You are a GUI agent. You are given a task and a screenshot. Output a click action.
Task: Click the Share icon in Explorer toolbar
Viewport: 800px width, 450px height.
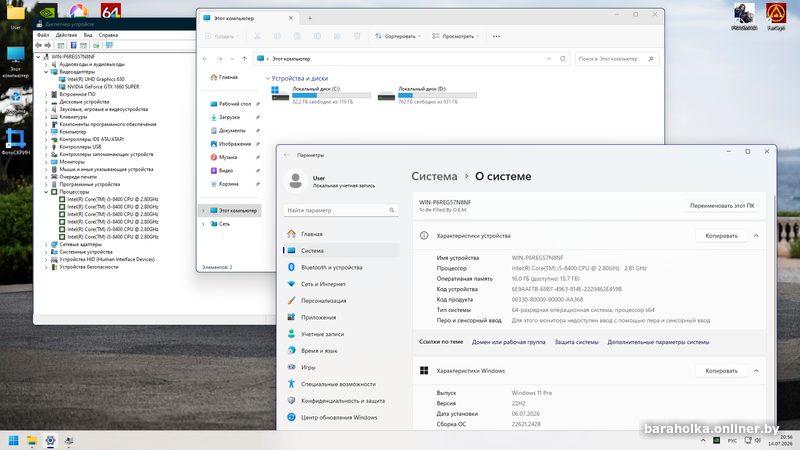(x=337, y=36)
